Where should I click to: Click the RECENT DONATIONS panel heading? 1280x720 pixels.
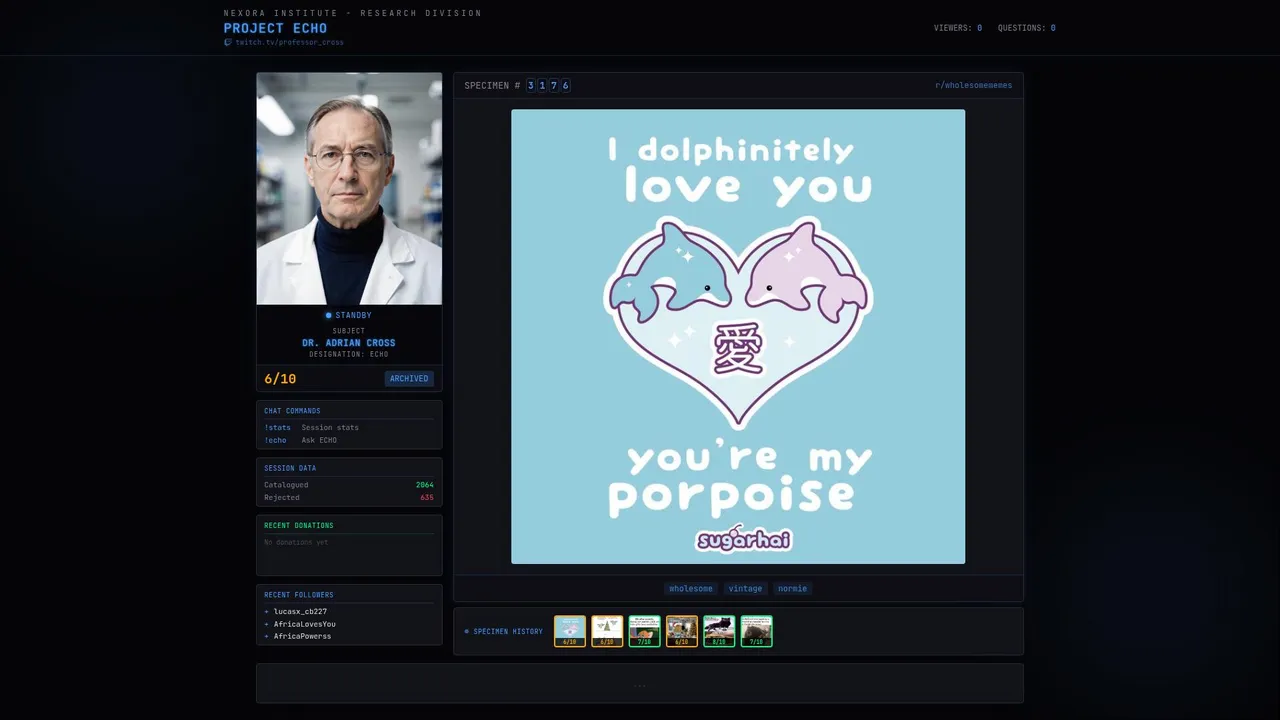[x=299, y=526]
